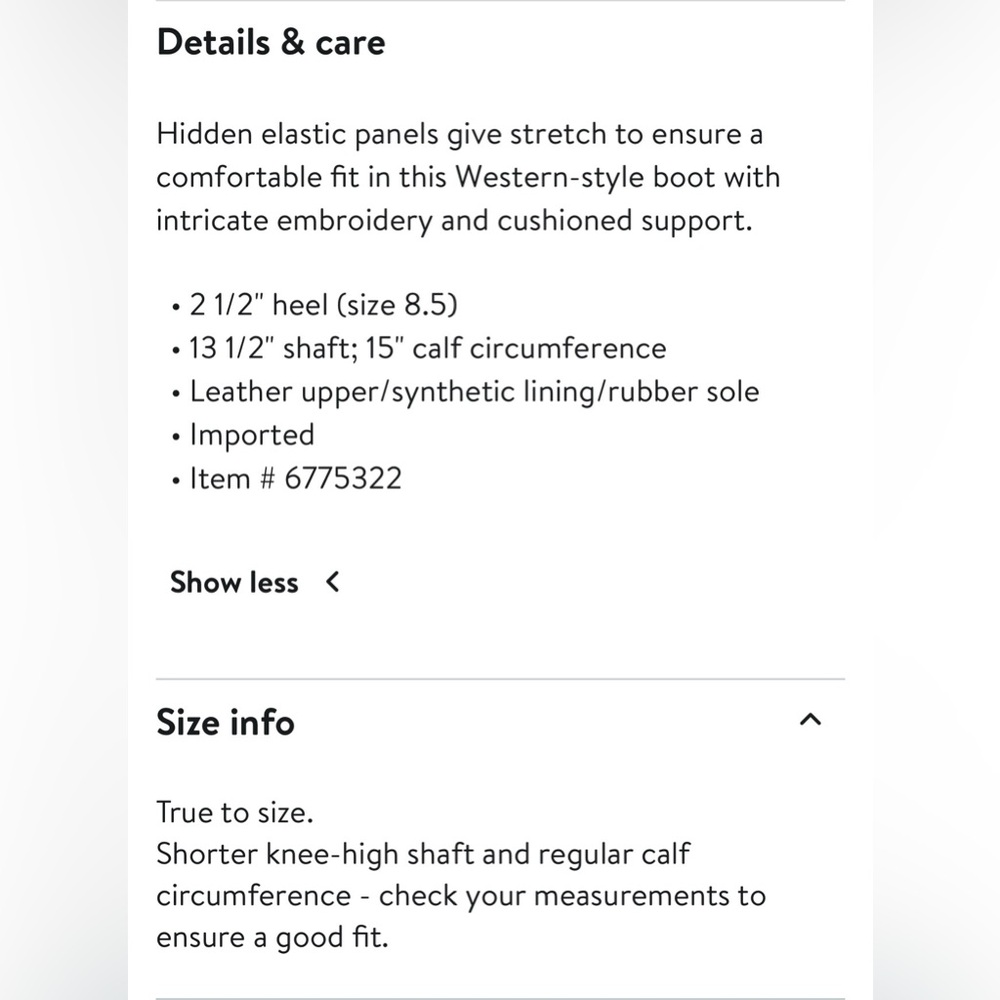This screenshot has height=1000, width=1000.
Task: Click the Details & care heading
Action: tap(271, 43)
